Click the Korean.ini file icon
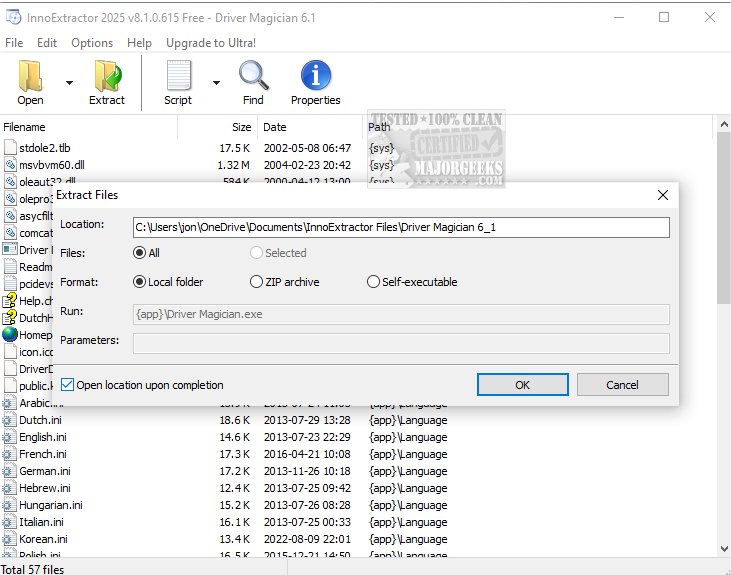Screen dimensions: 731x575 click(8, 539)
